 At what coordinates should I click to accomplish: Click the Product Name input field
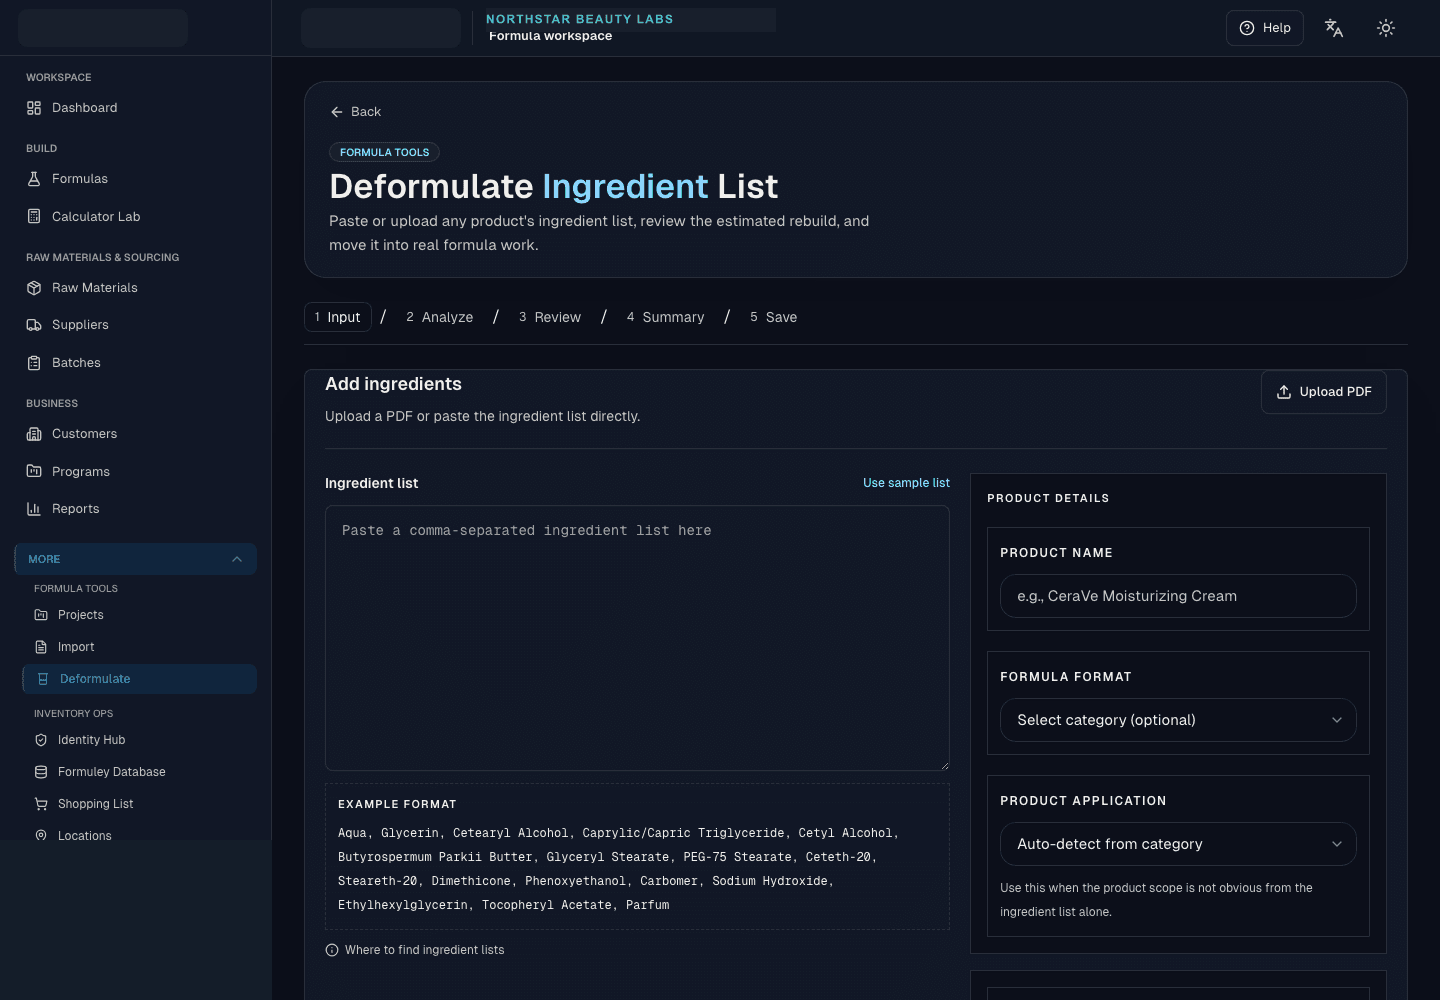(x=1178, y=596)
